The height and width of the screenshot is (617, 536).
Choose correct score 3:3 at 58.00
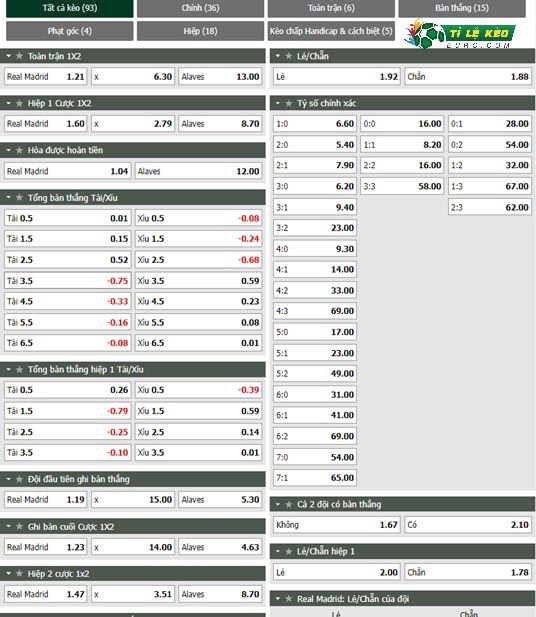coord(402,187)
